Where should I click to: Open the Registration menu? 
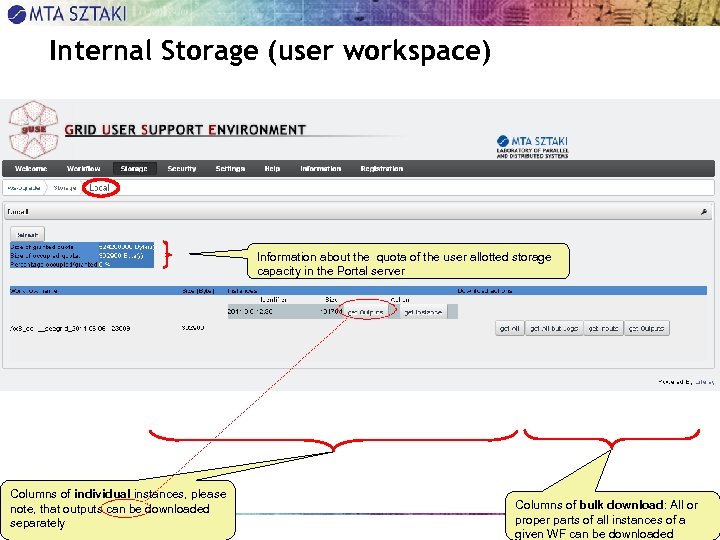[382, 169]
